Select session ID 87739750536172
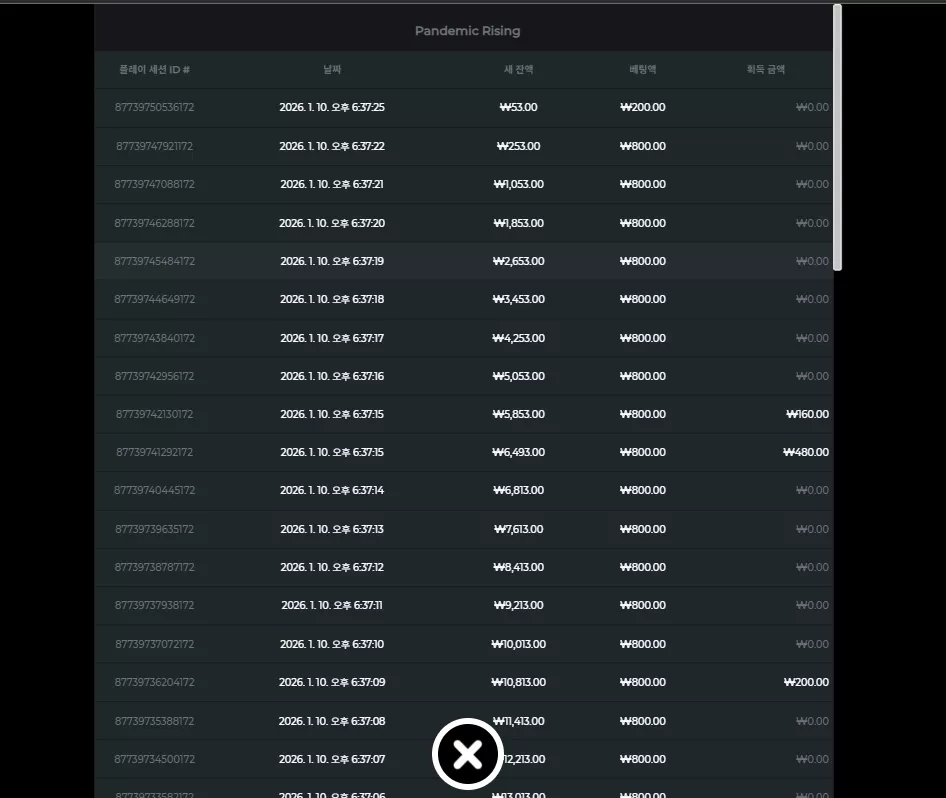 pos(154,107)
